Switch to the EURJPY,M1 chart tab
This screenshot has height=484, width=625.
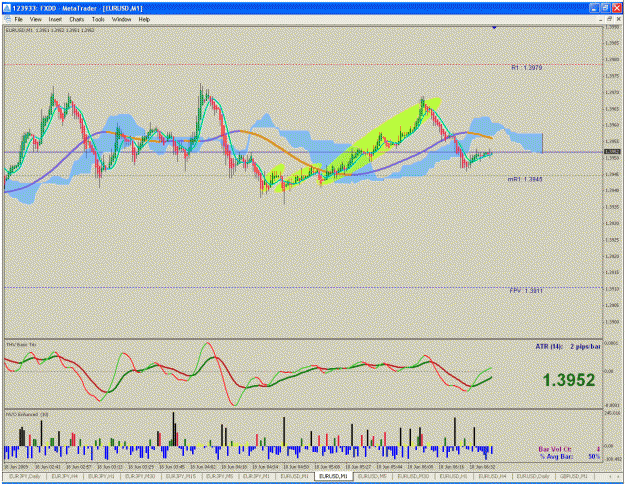256,476
